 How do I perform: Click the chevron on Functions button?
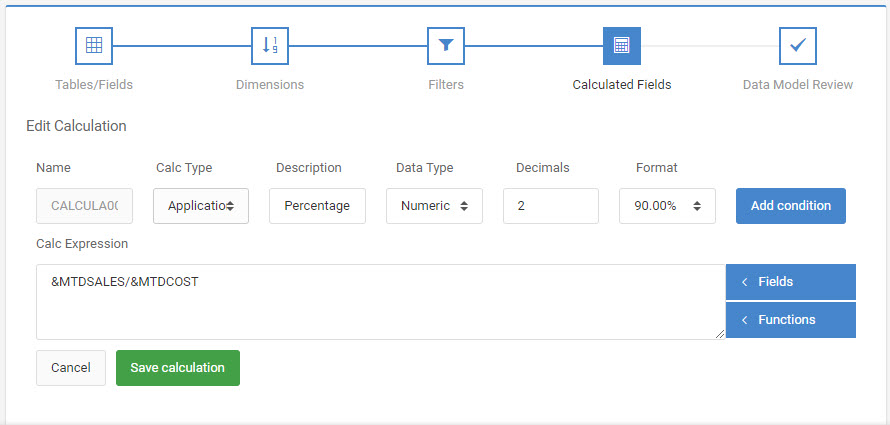(744, 320)
